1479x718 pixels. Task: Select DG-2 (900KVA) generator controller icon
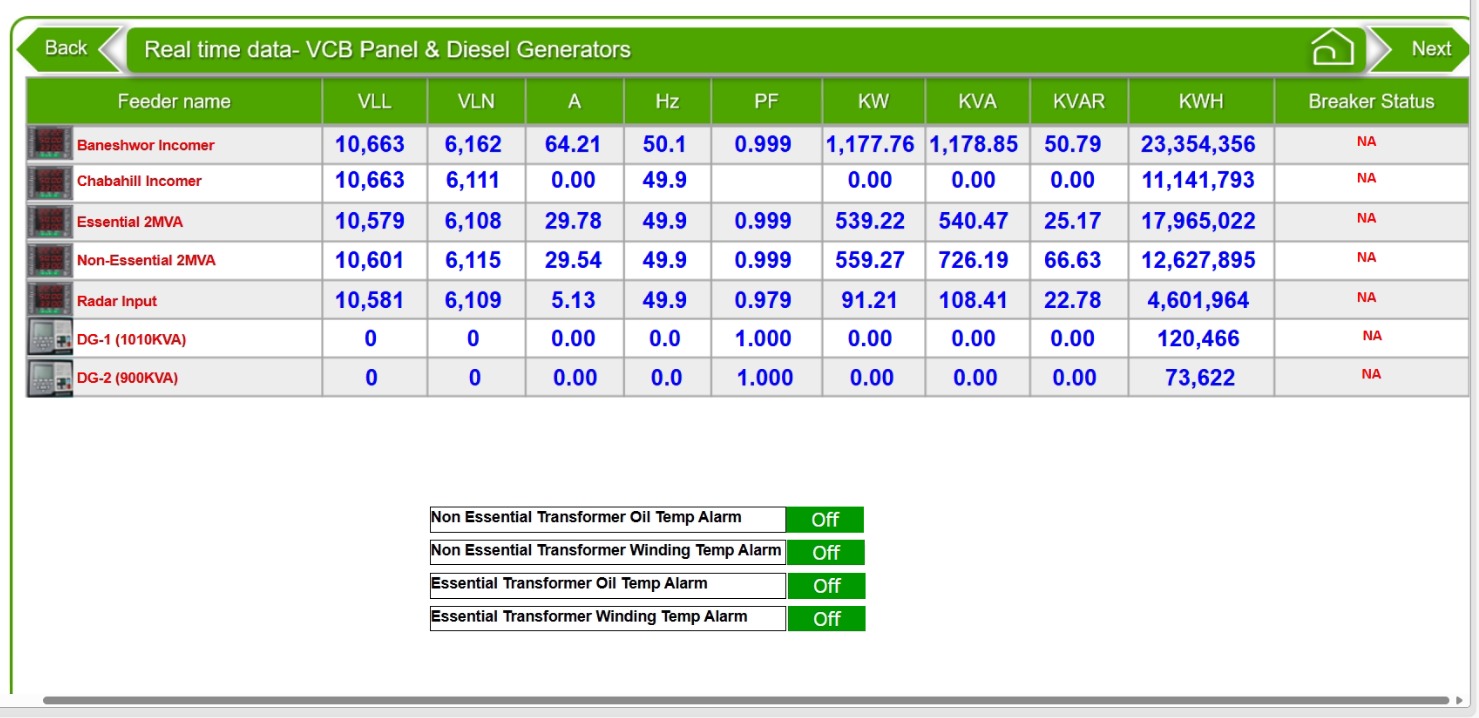[x=50, y=378]
